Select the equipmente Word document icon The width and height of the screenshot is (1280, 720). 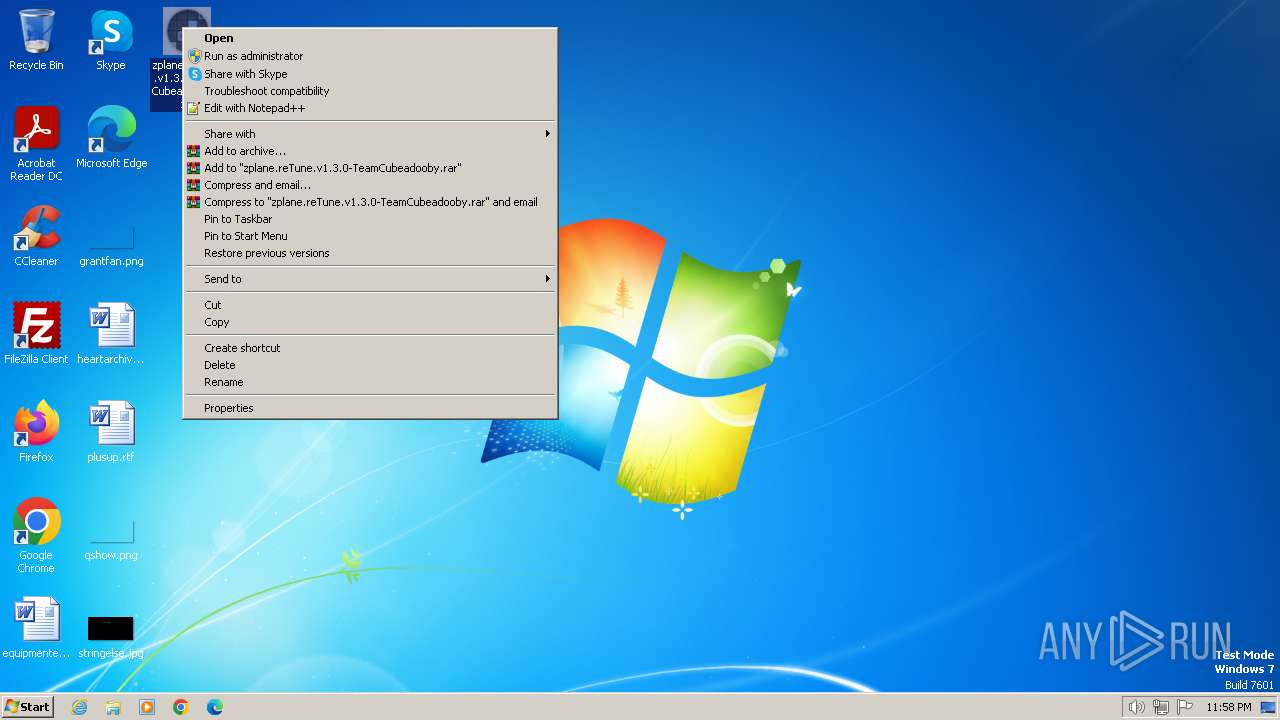coord(36,628)
